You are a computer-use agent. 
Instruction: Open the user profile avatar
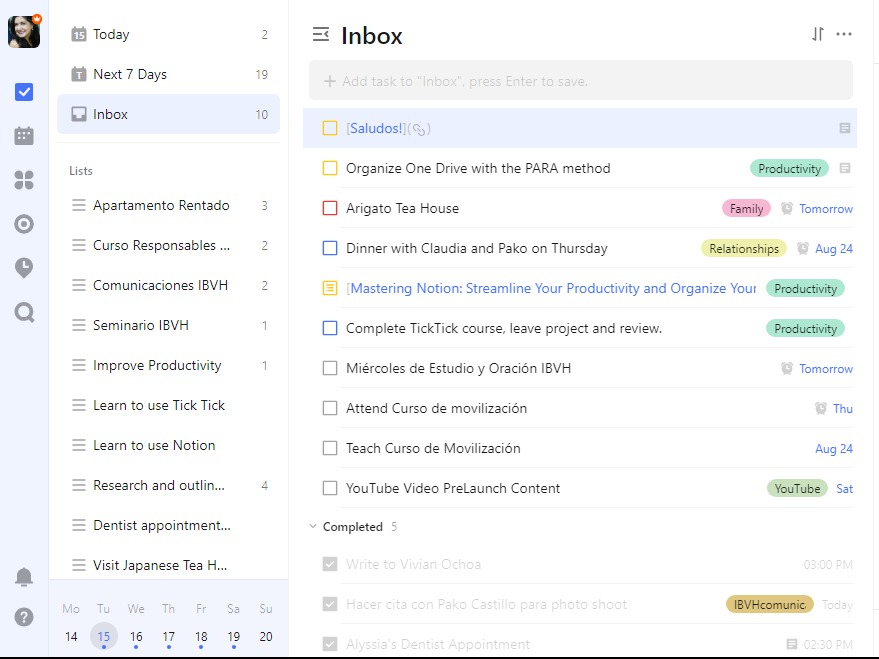[24, 32]
